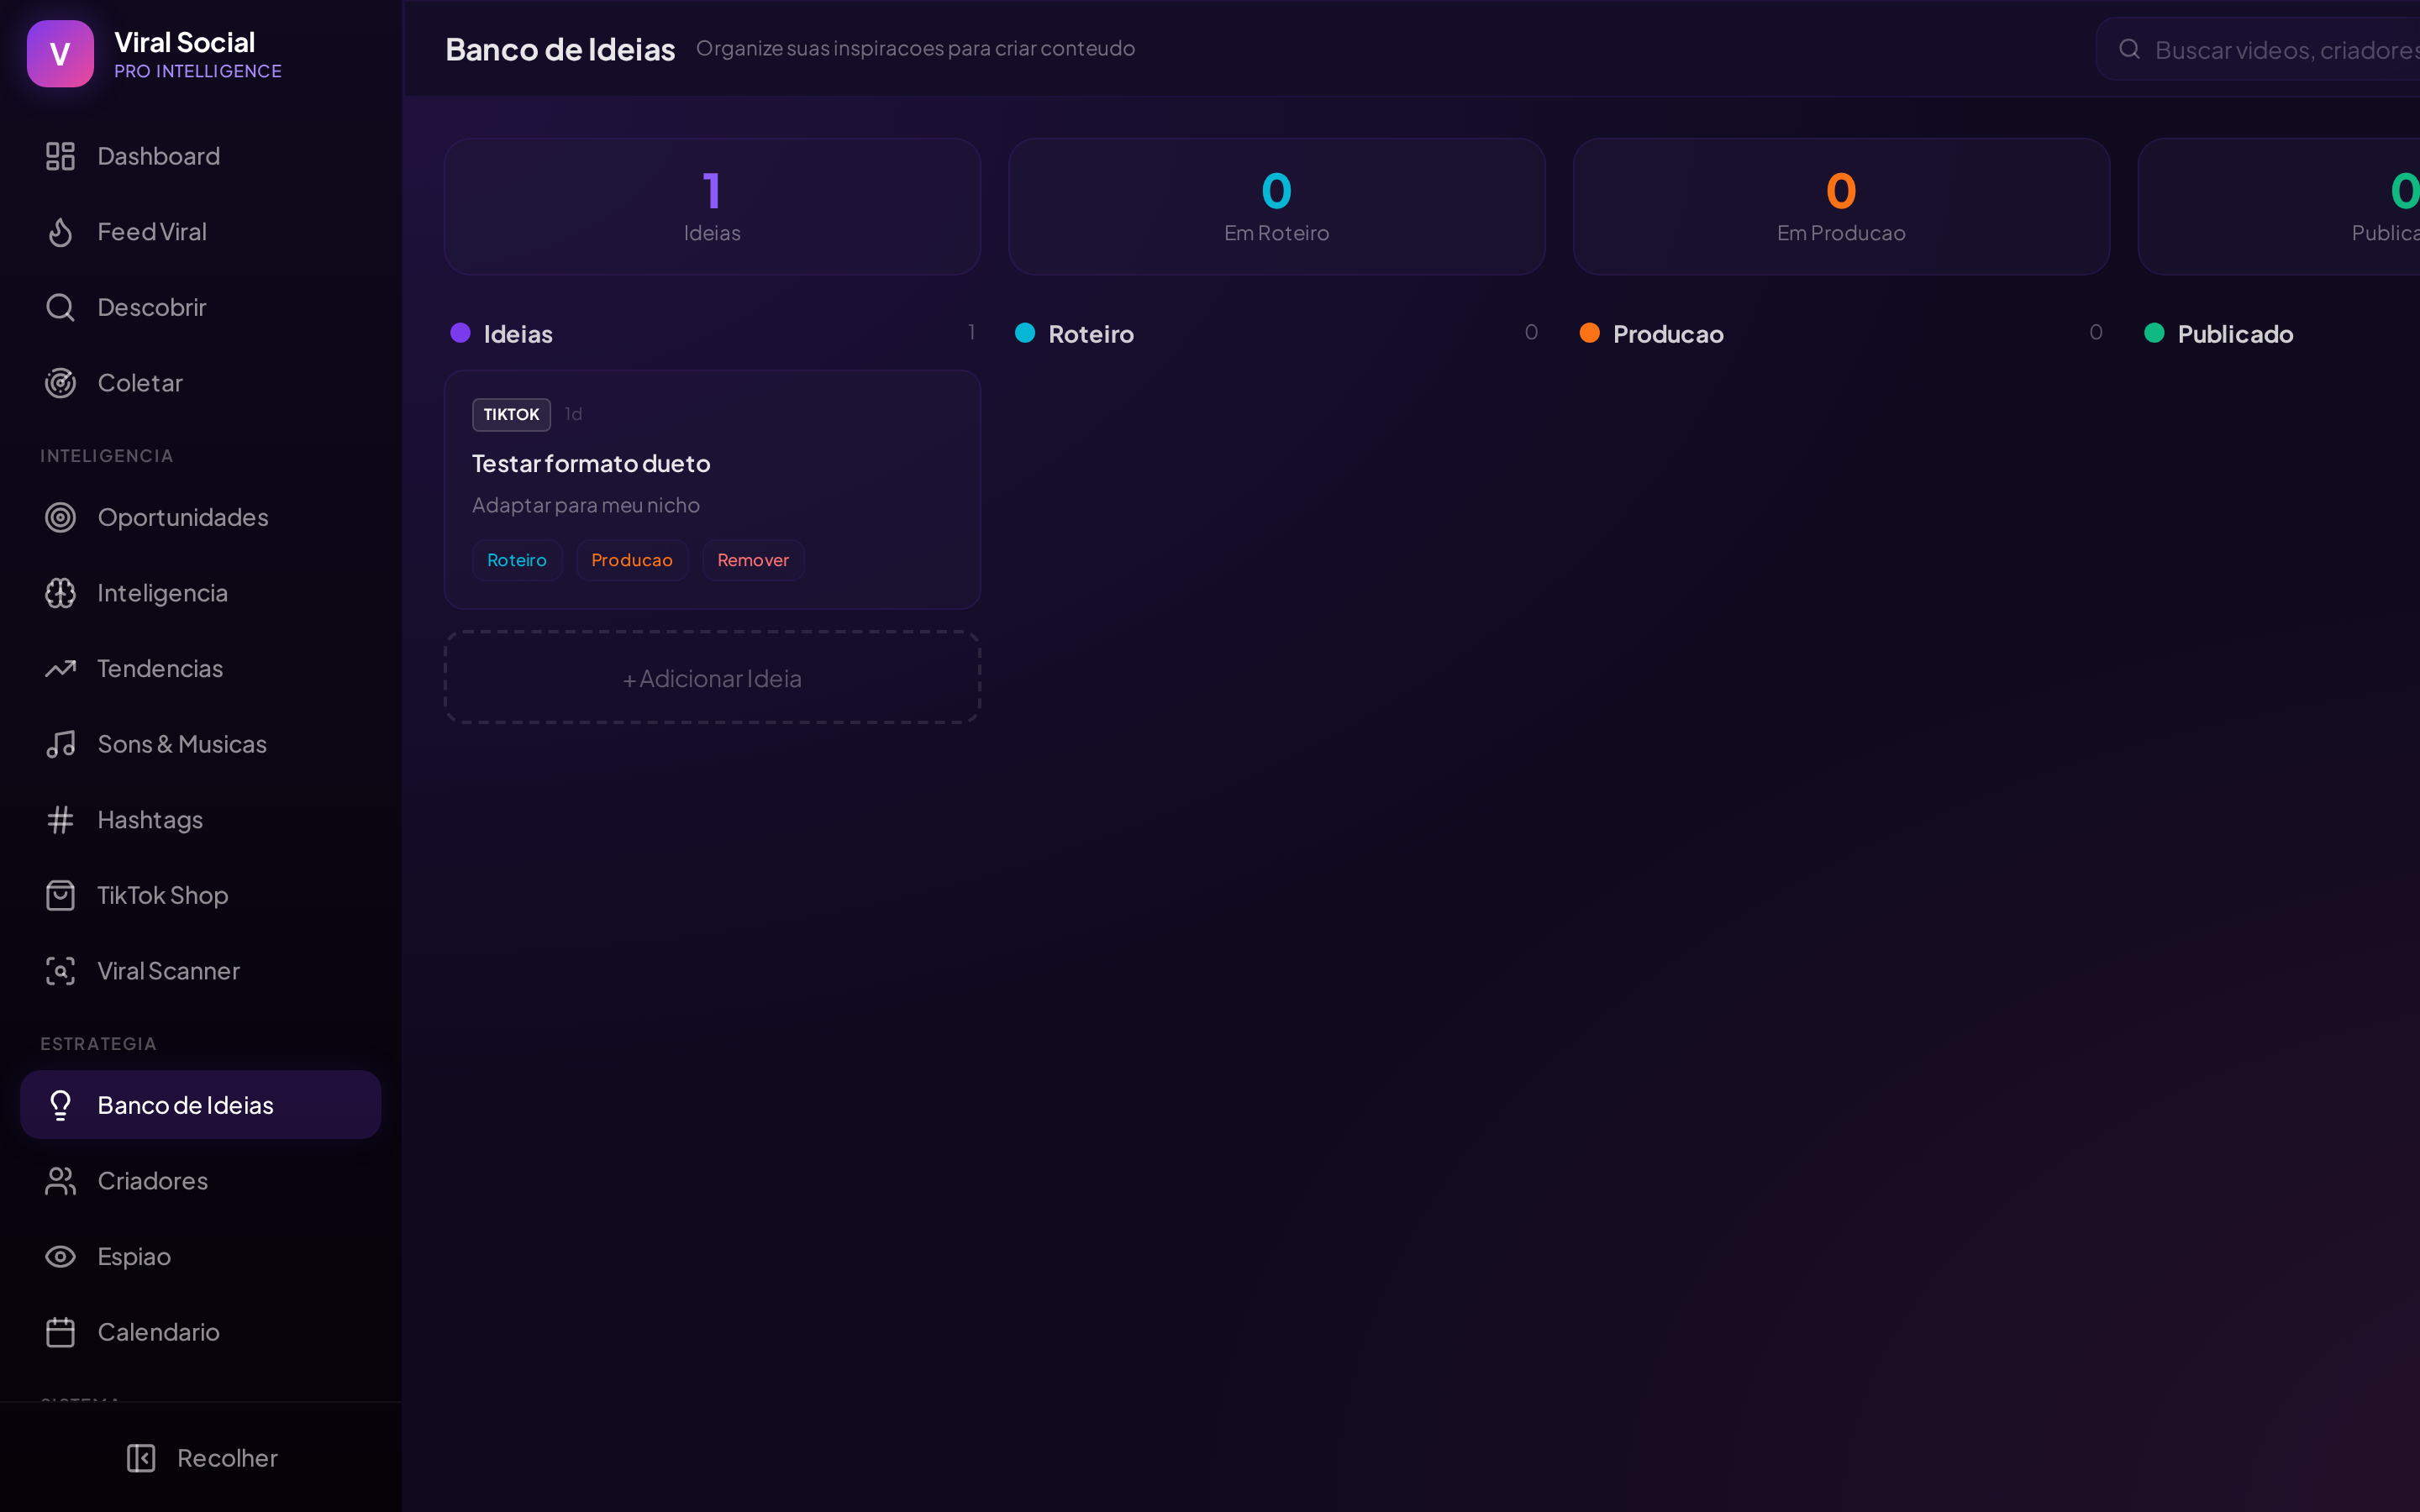Screen dimensions: 2420x1512
Task: Open the Testar formato dueto card title
Action: click(591, 463)
